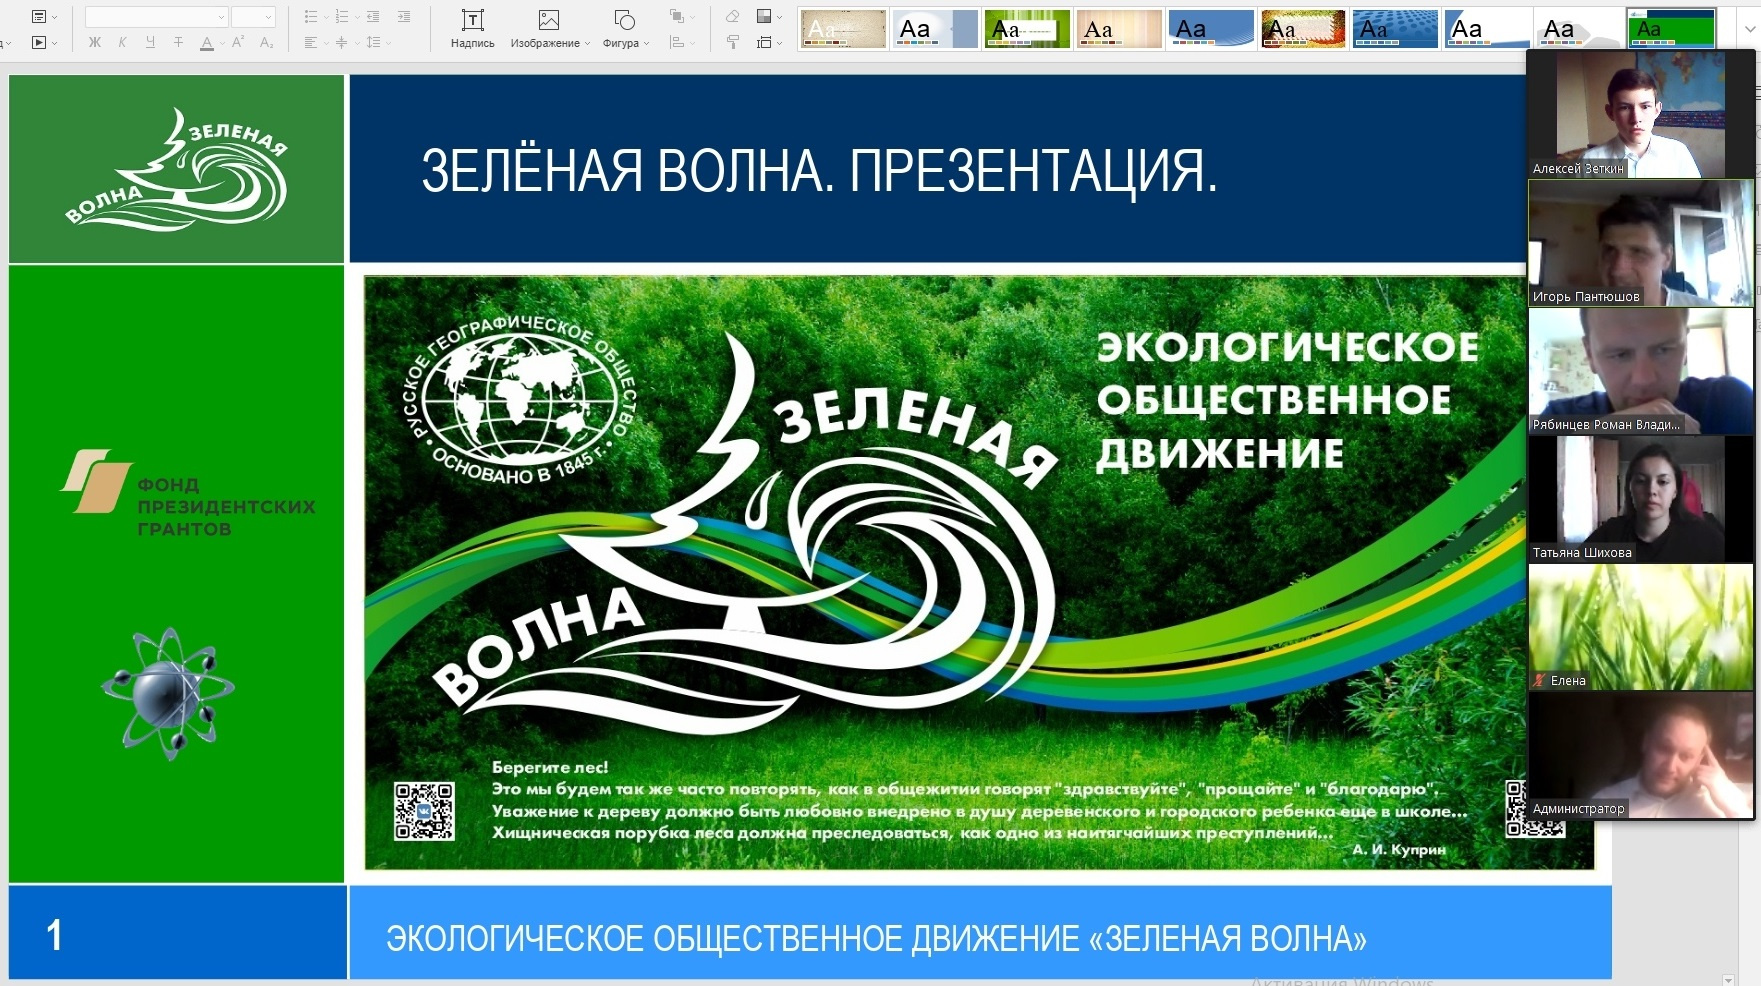The width and height of the screenshot is (1761, 986).
Task: Click the increase indent icon
Action: click(x=404, y=17)
